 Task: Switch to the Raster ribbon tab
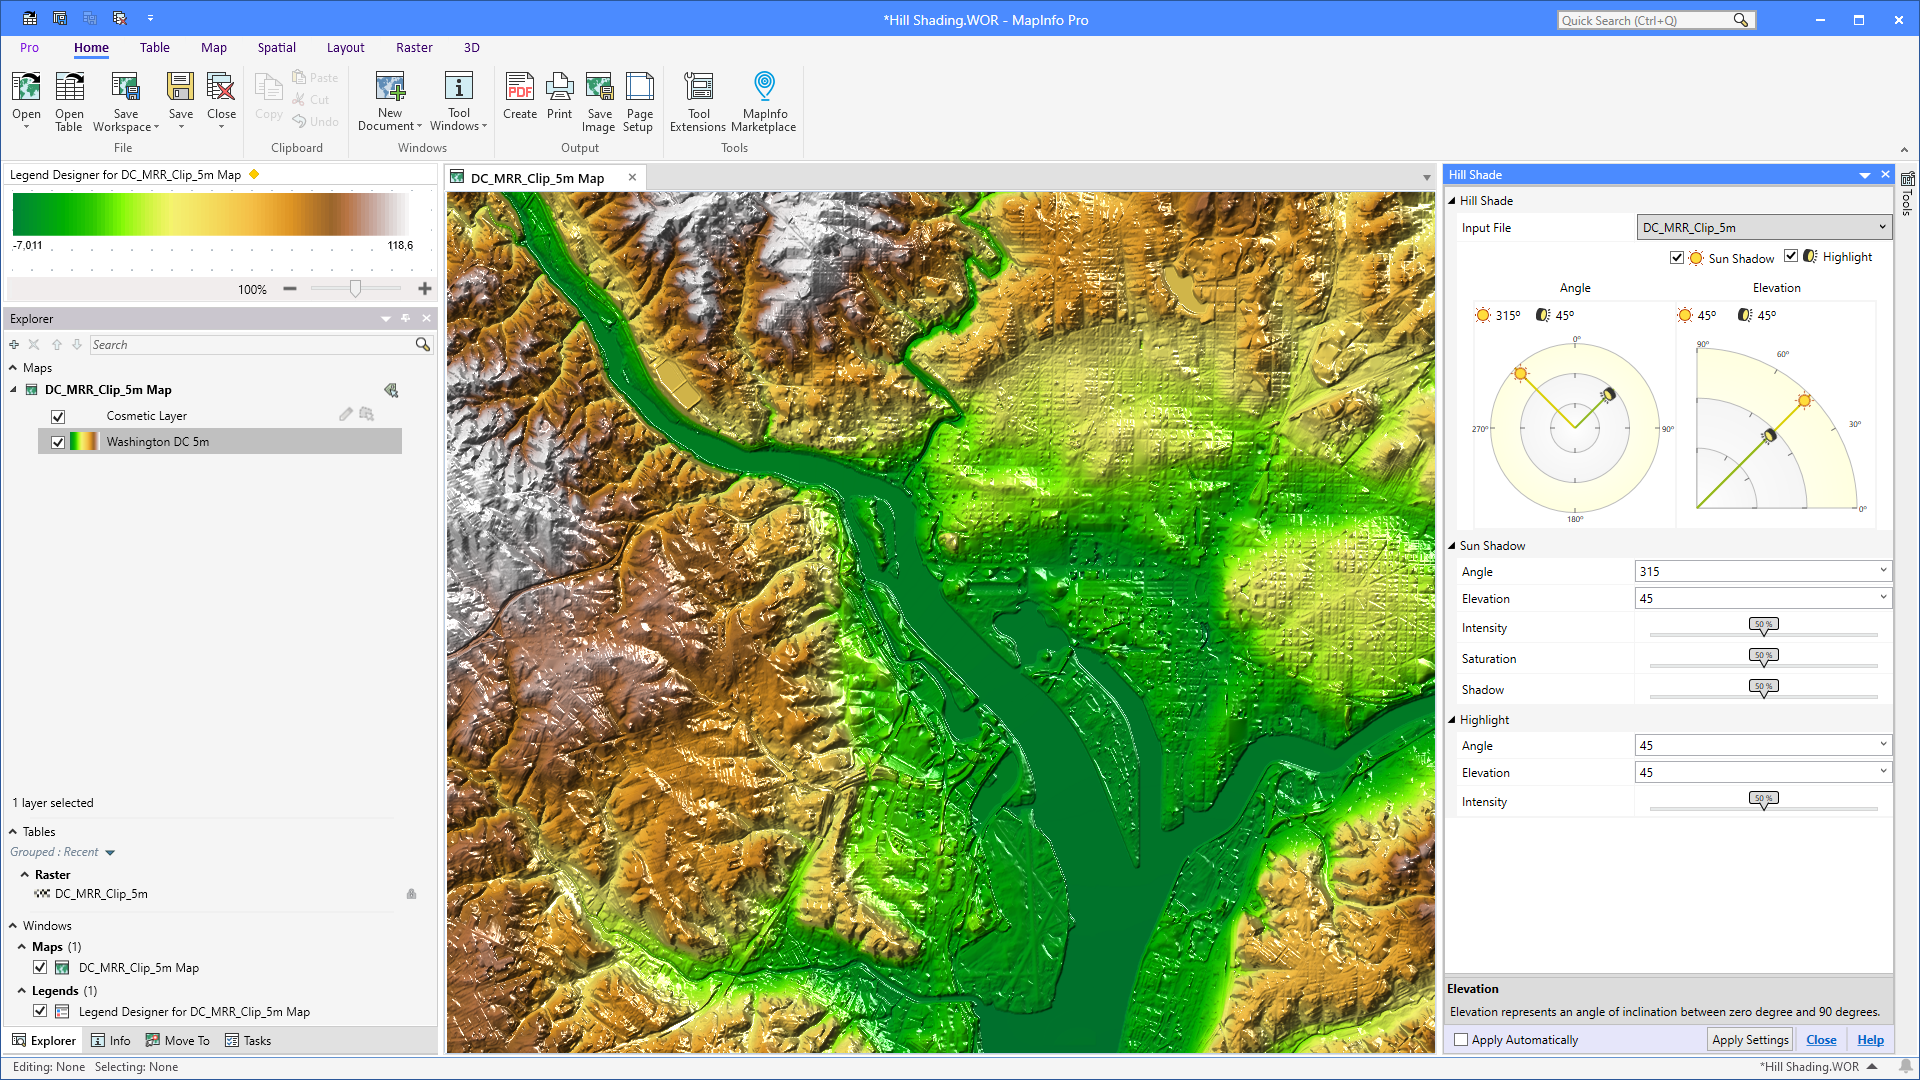coord(414,48)
